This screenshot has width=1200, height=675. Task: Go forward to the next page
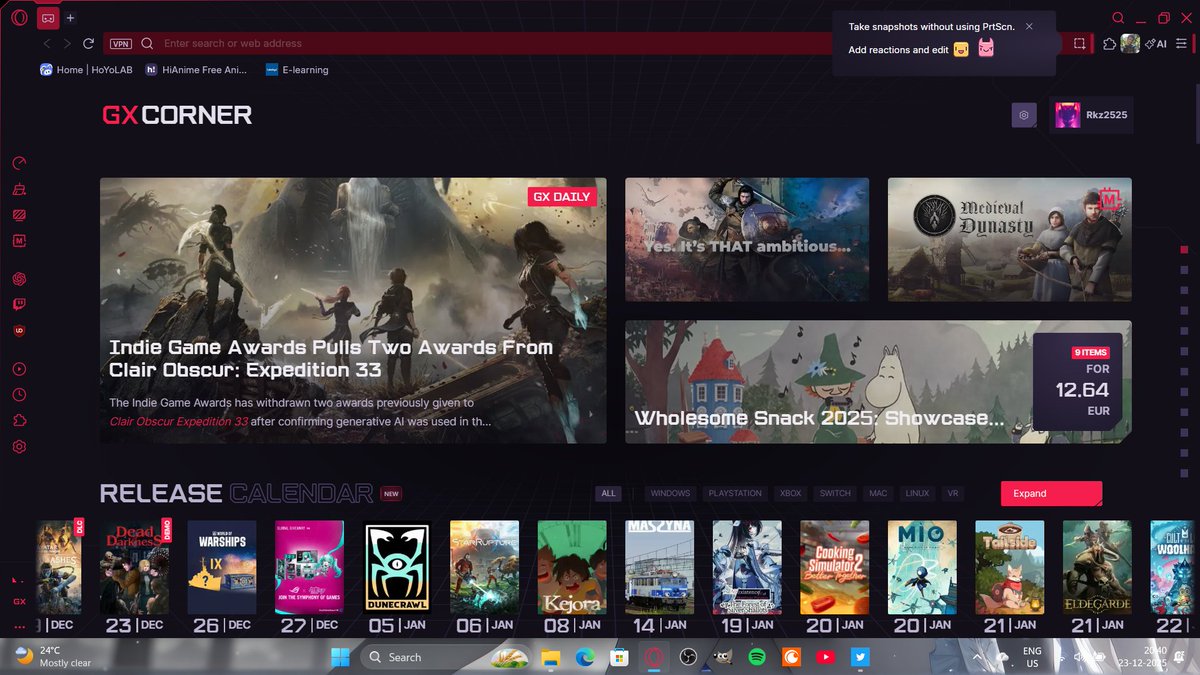(67, 44)
